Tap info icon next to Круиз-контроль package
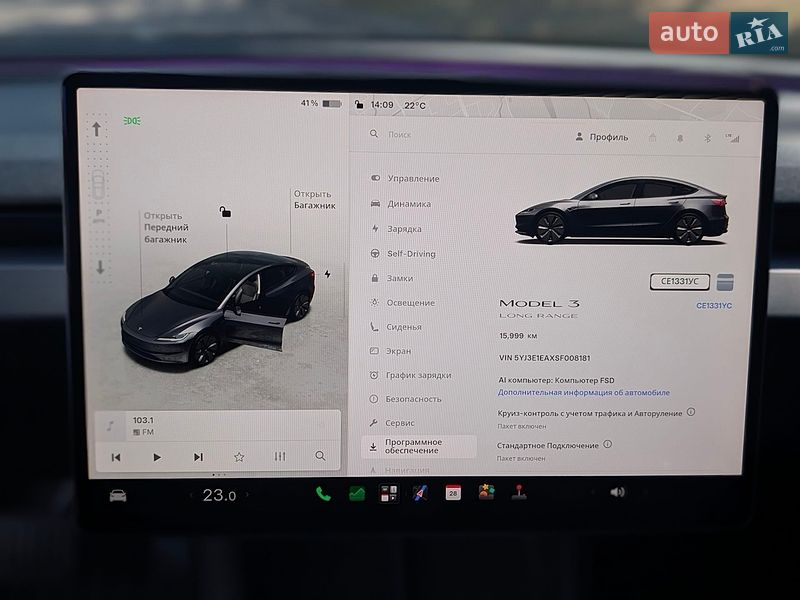Image resolution: width=800 pixels, height=600 pixels. pyautogui.click(x=691, y=412)
